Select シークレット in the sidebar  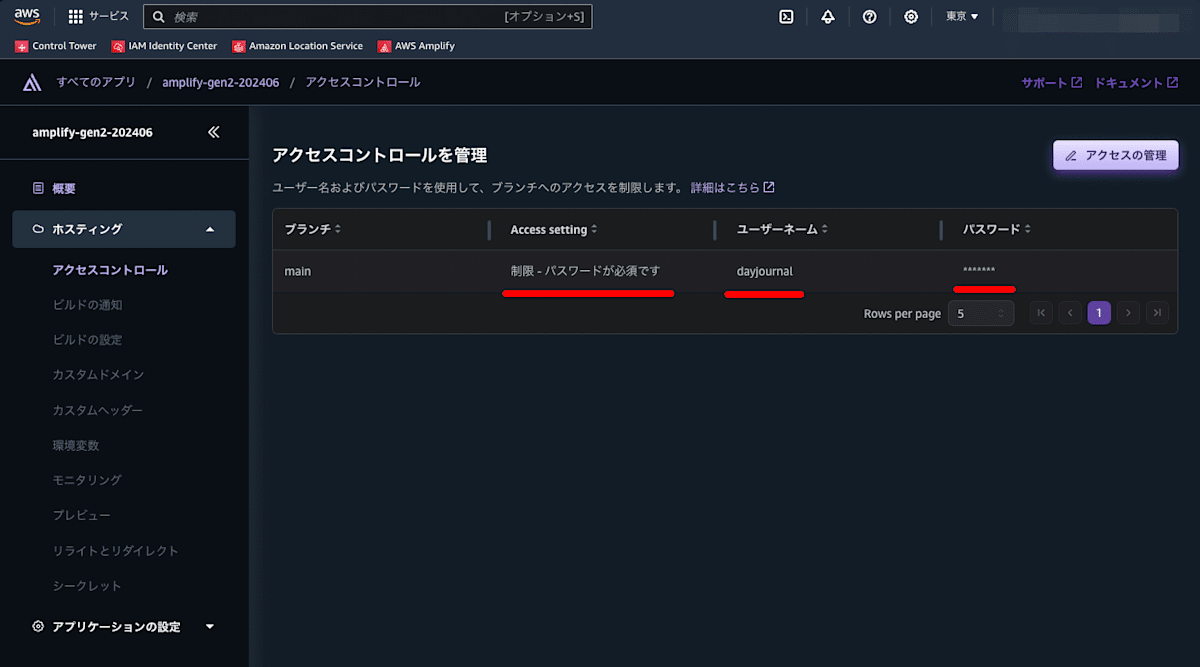click(x=87, y=586)
